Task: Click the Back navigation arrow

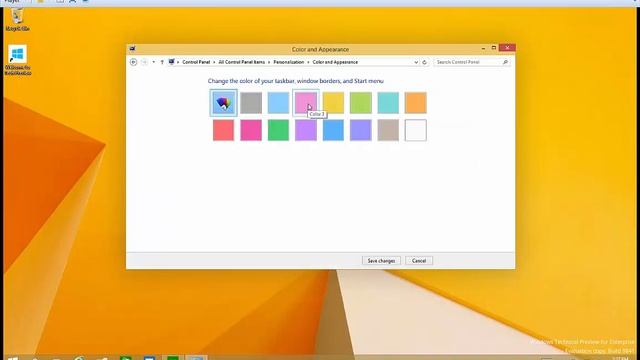Action: (x=133, y=62)
